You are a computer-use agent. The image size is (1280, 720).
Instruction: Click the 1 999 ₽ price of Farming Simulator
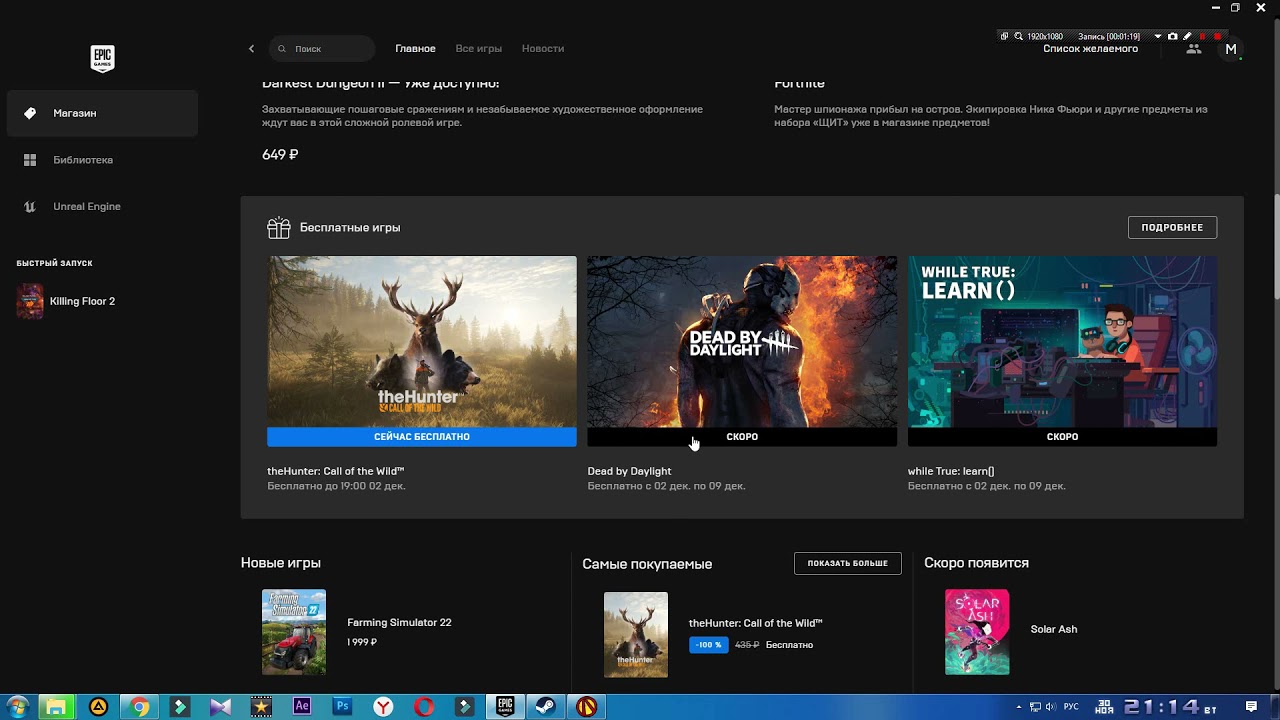pos(362,642)
